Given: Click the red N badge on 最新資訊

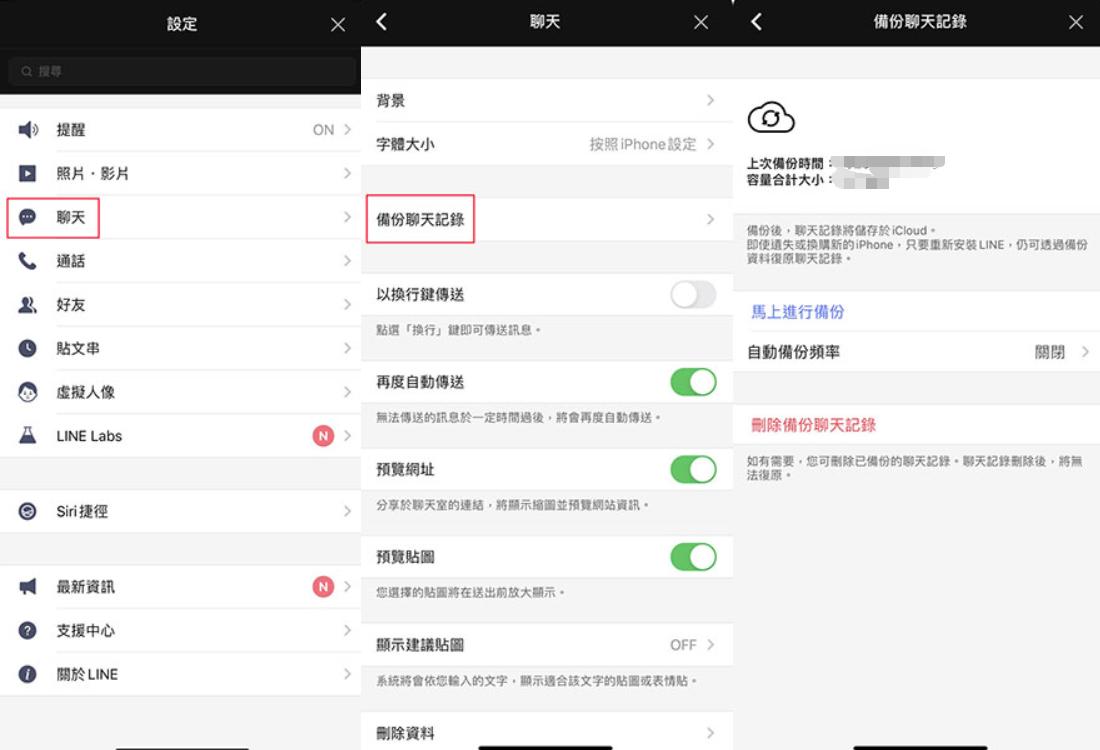Looking at the screenshot, I should tap(323, 587).
